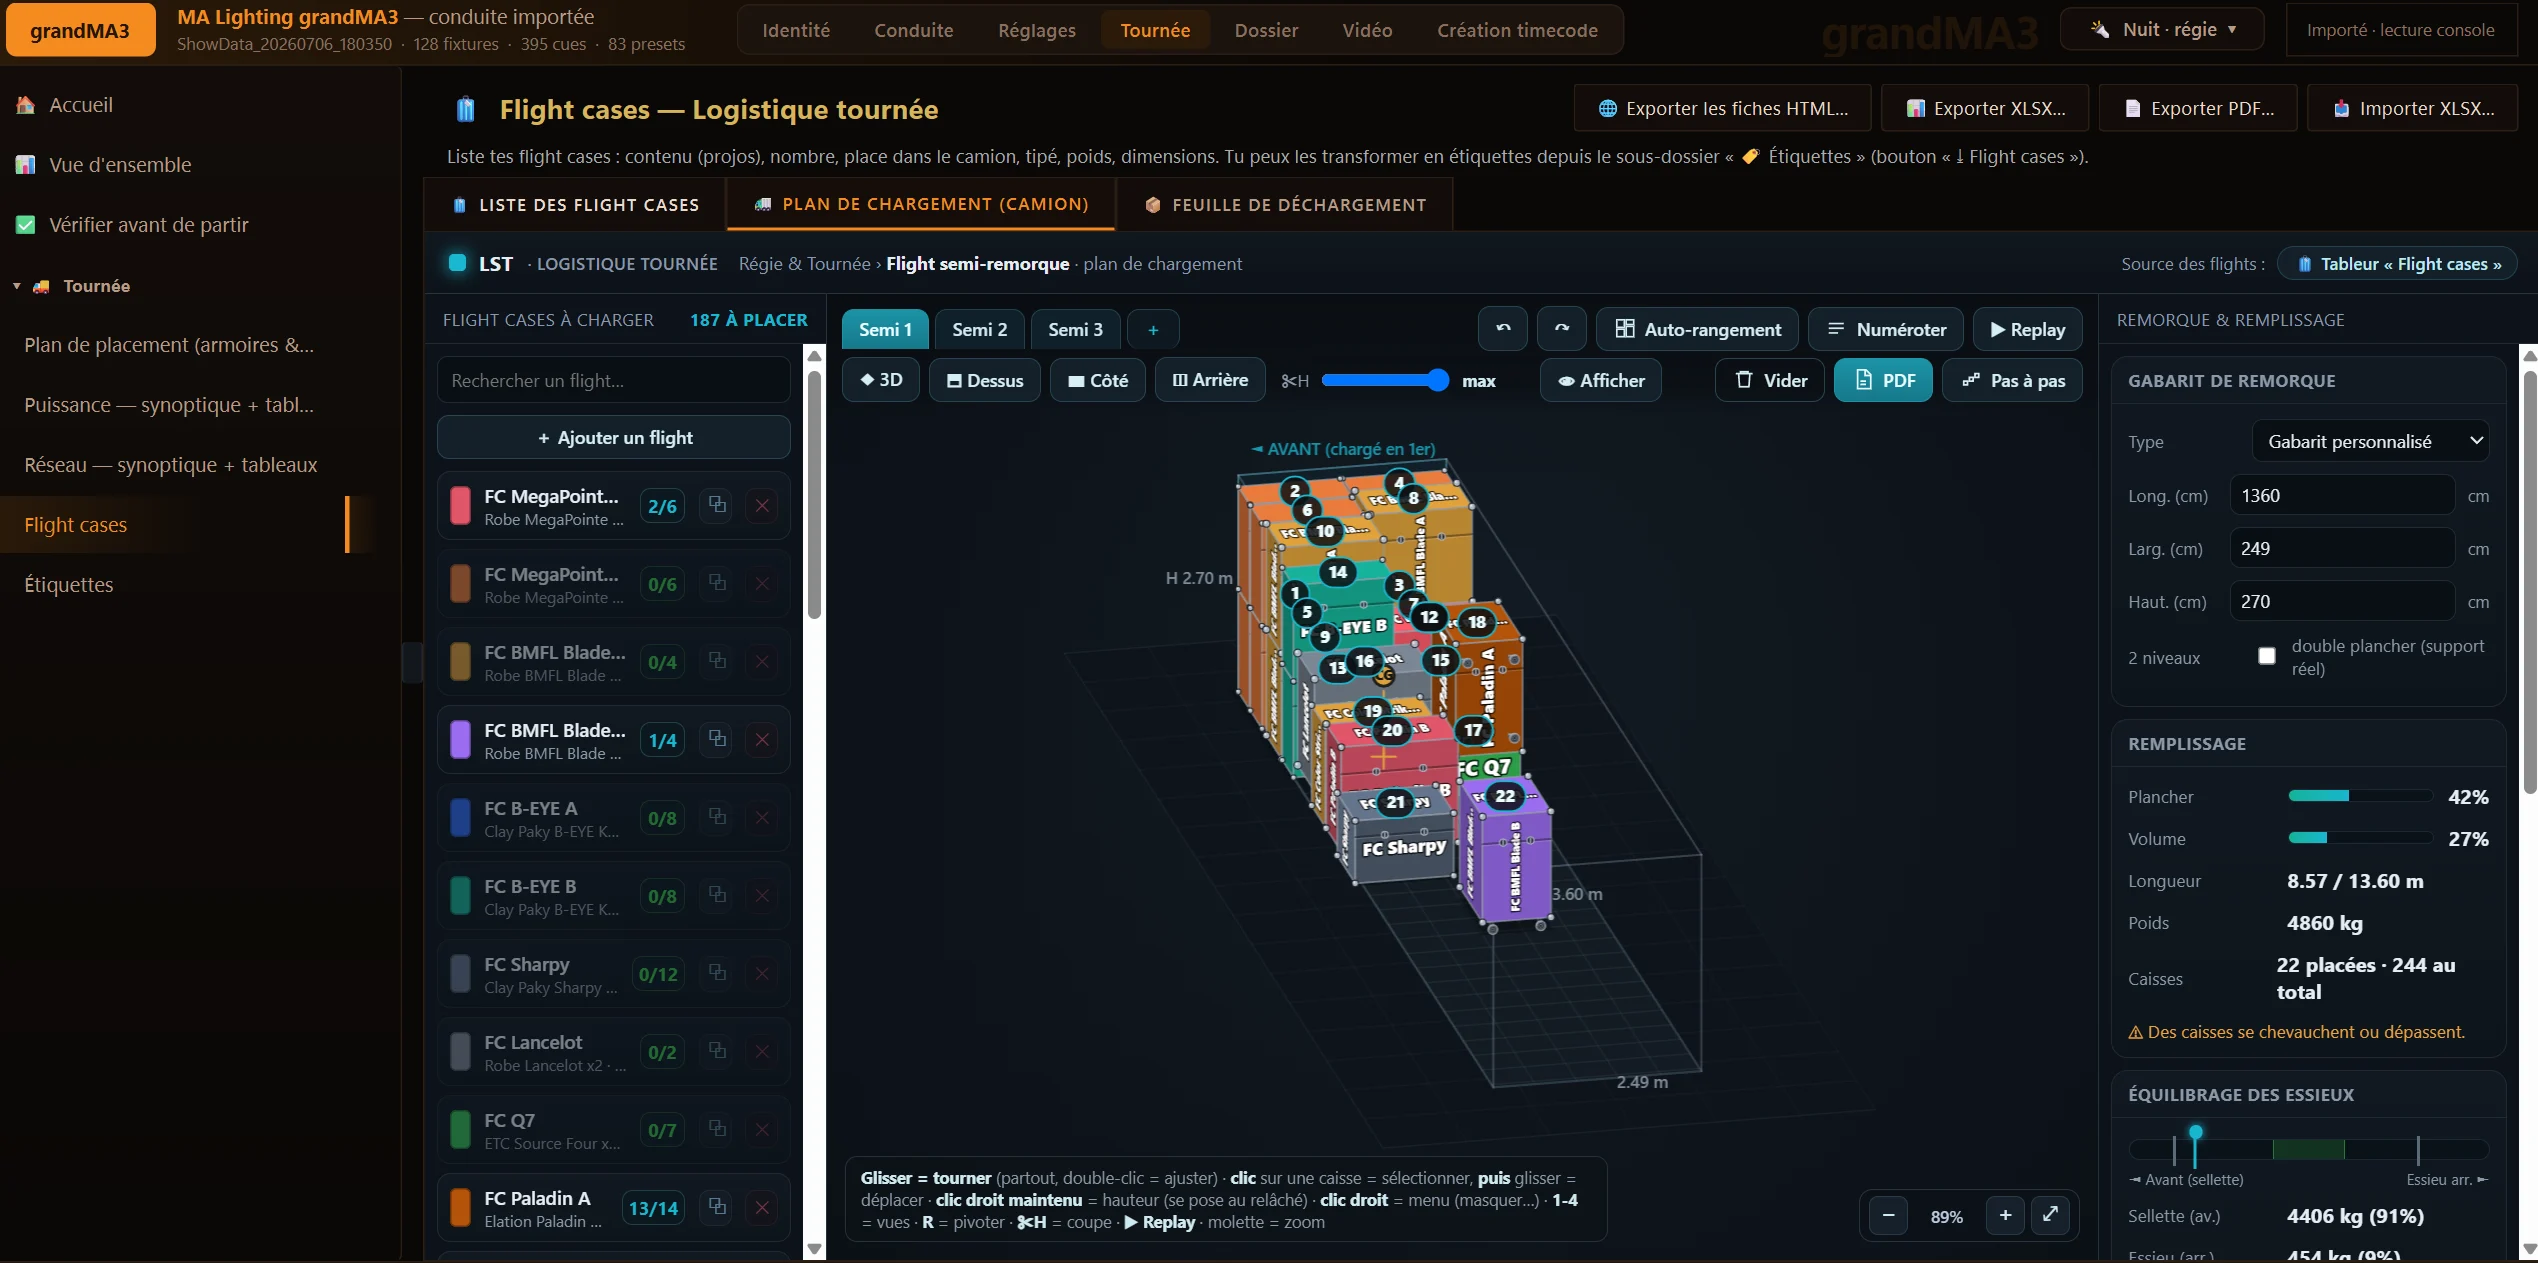This screenshot has height=1263, width=2538.
Task: Open Étiquettes in the sidebar
Action: point(69,585)
